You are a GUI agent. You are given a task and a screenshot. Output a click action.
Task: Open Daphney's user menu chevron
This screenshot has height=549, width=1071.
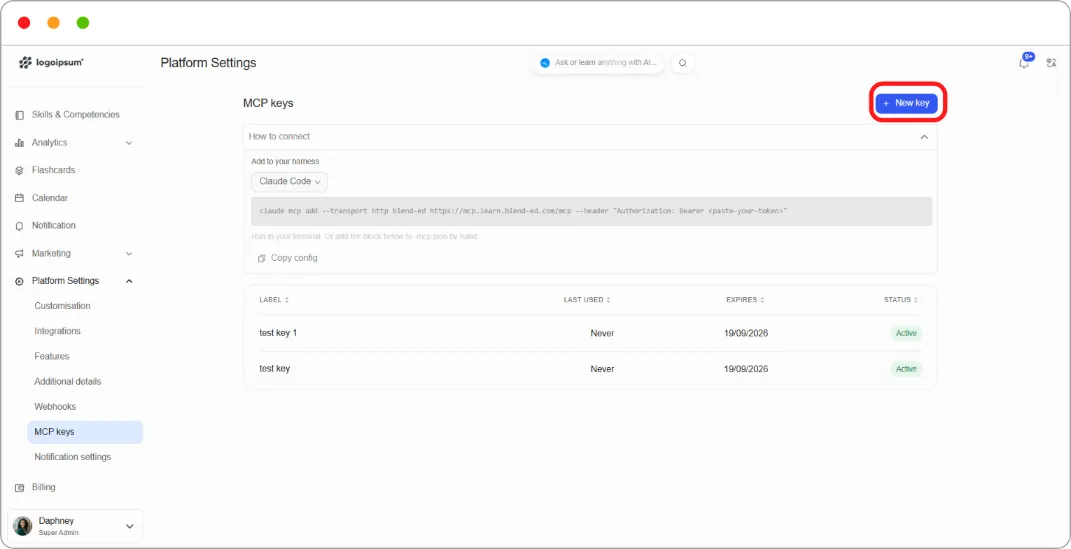pos(130,526)
